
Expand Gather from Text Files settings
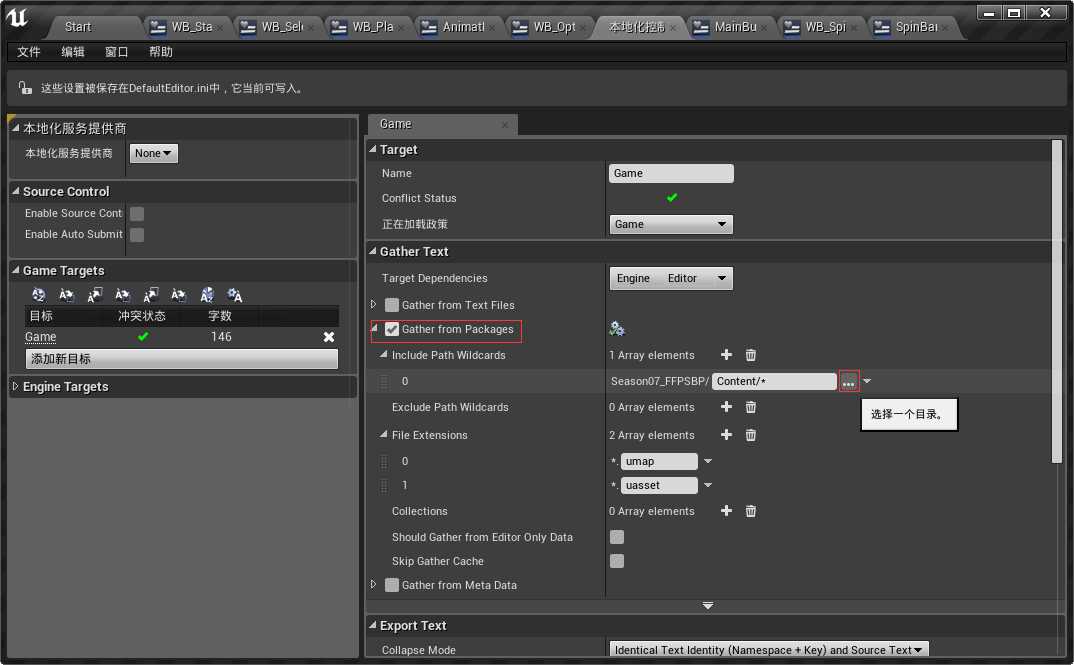tap(373, 304)
